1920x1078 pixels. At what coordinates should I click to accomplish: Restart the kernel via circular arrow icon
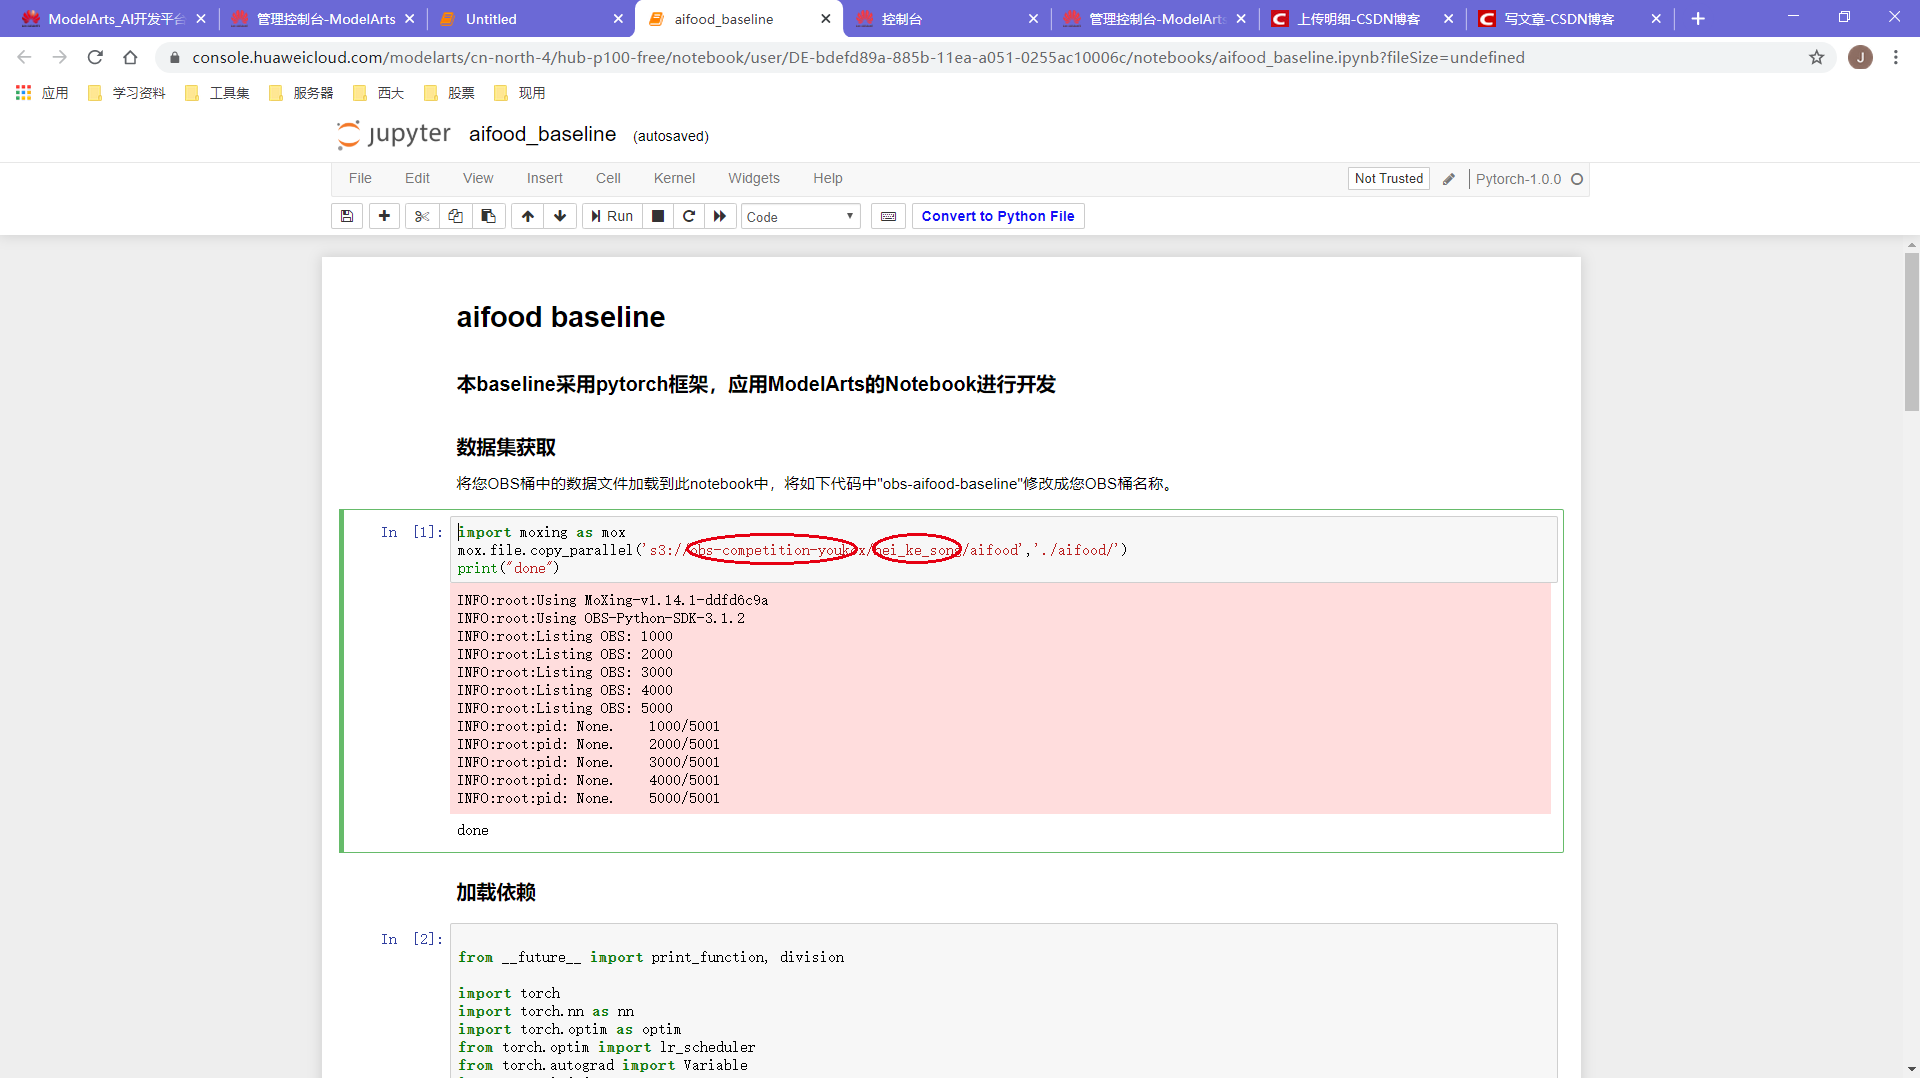(x=689, y=216)
